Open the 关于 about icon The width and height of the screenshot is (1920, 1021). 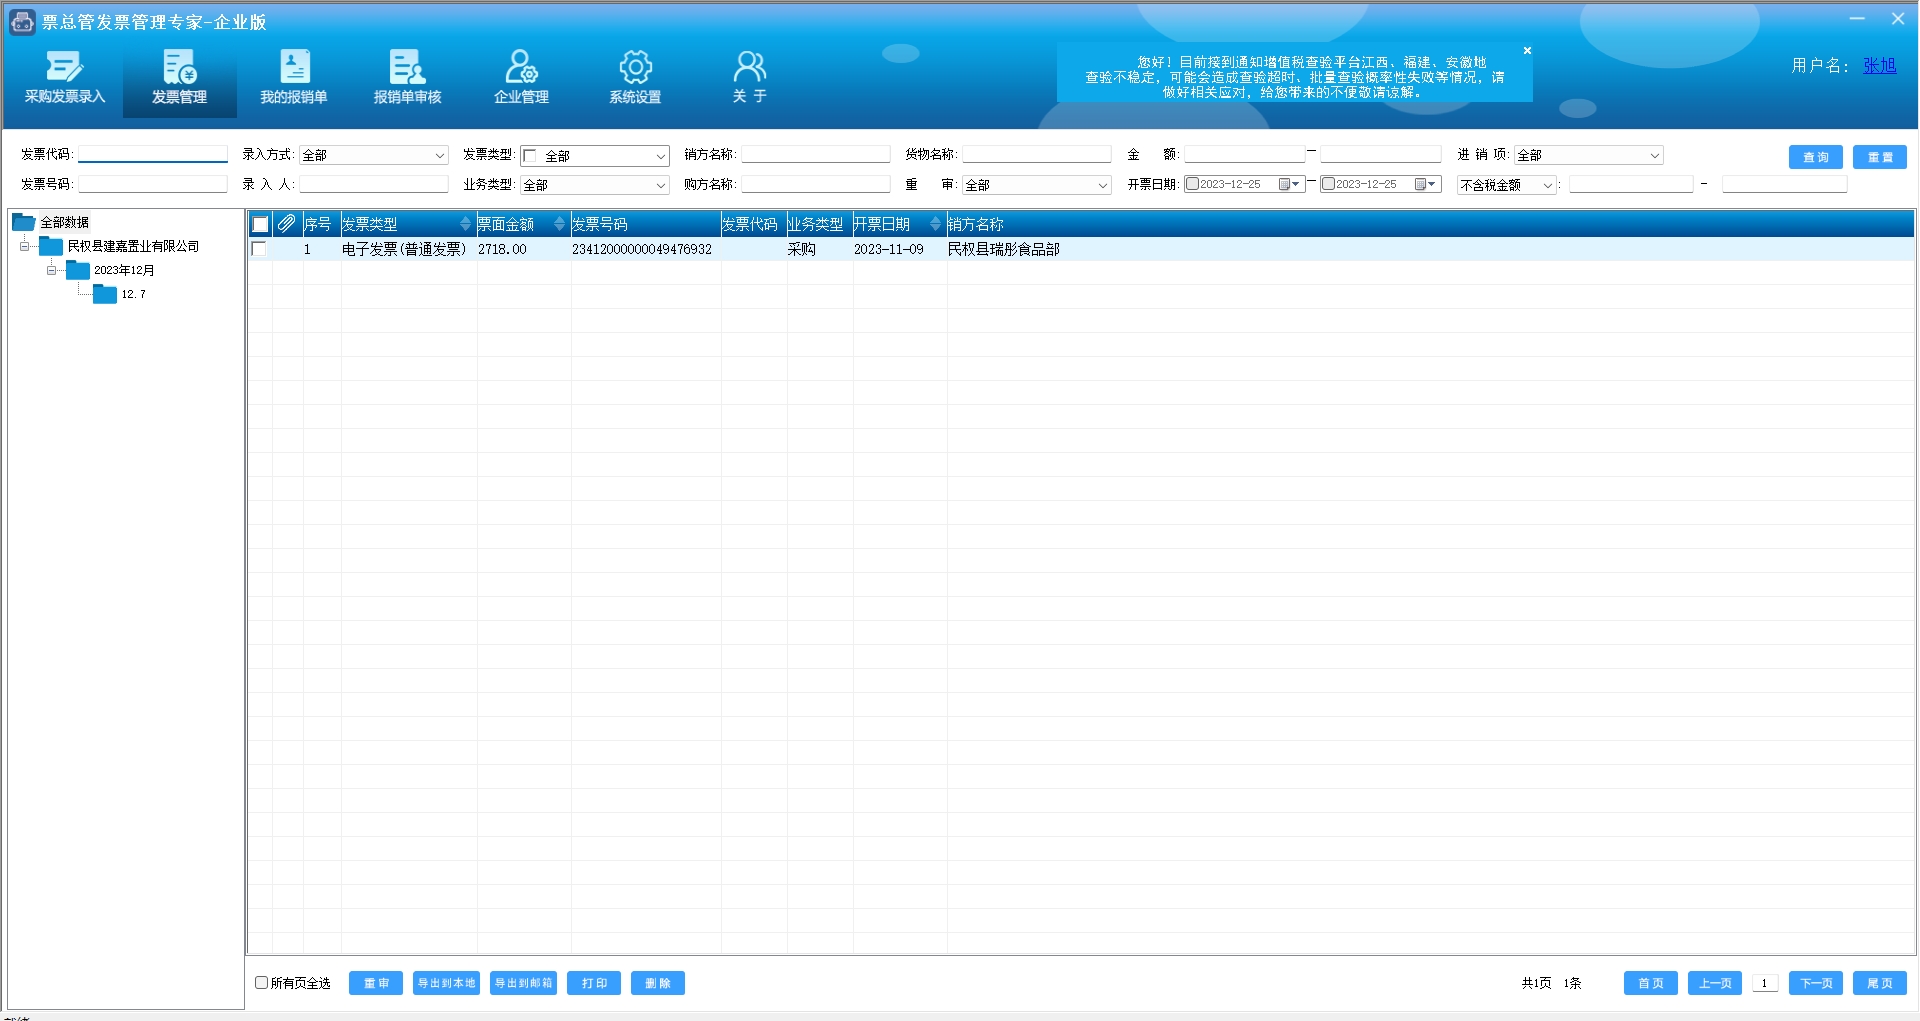point(749,68)
